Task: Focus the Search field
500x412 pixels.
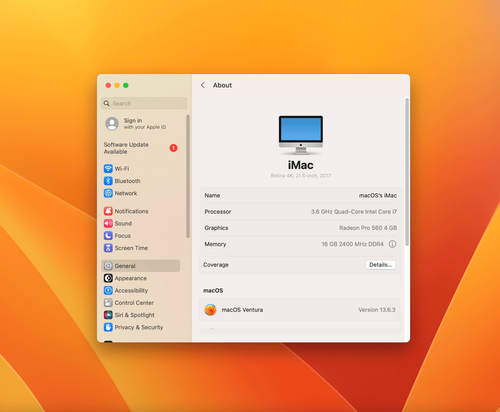Action: (x=144, y=103)
